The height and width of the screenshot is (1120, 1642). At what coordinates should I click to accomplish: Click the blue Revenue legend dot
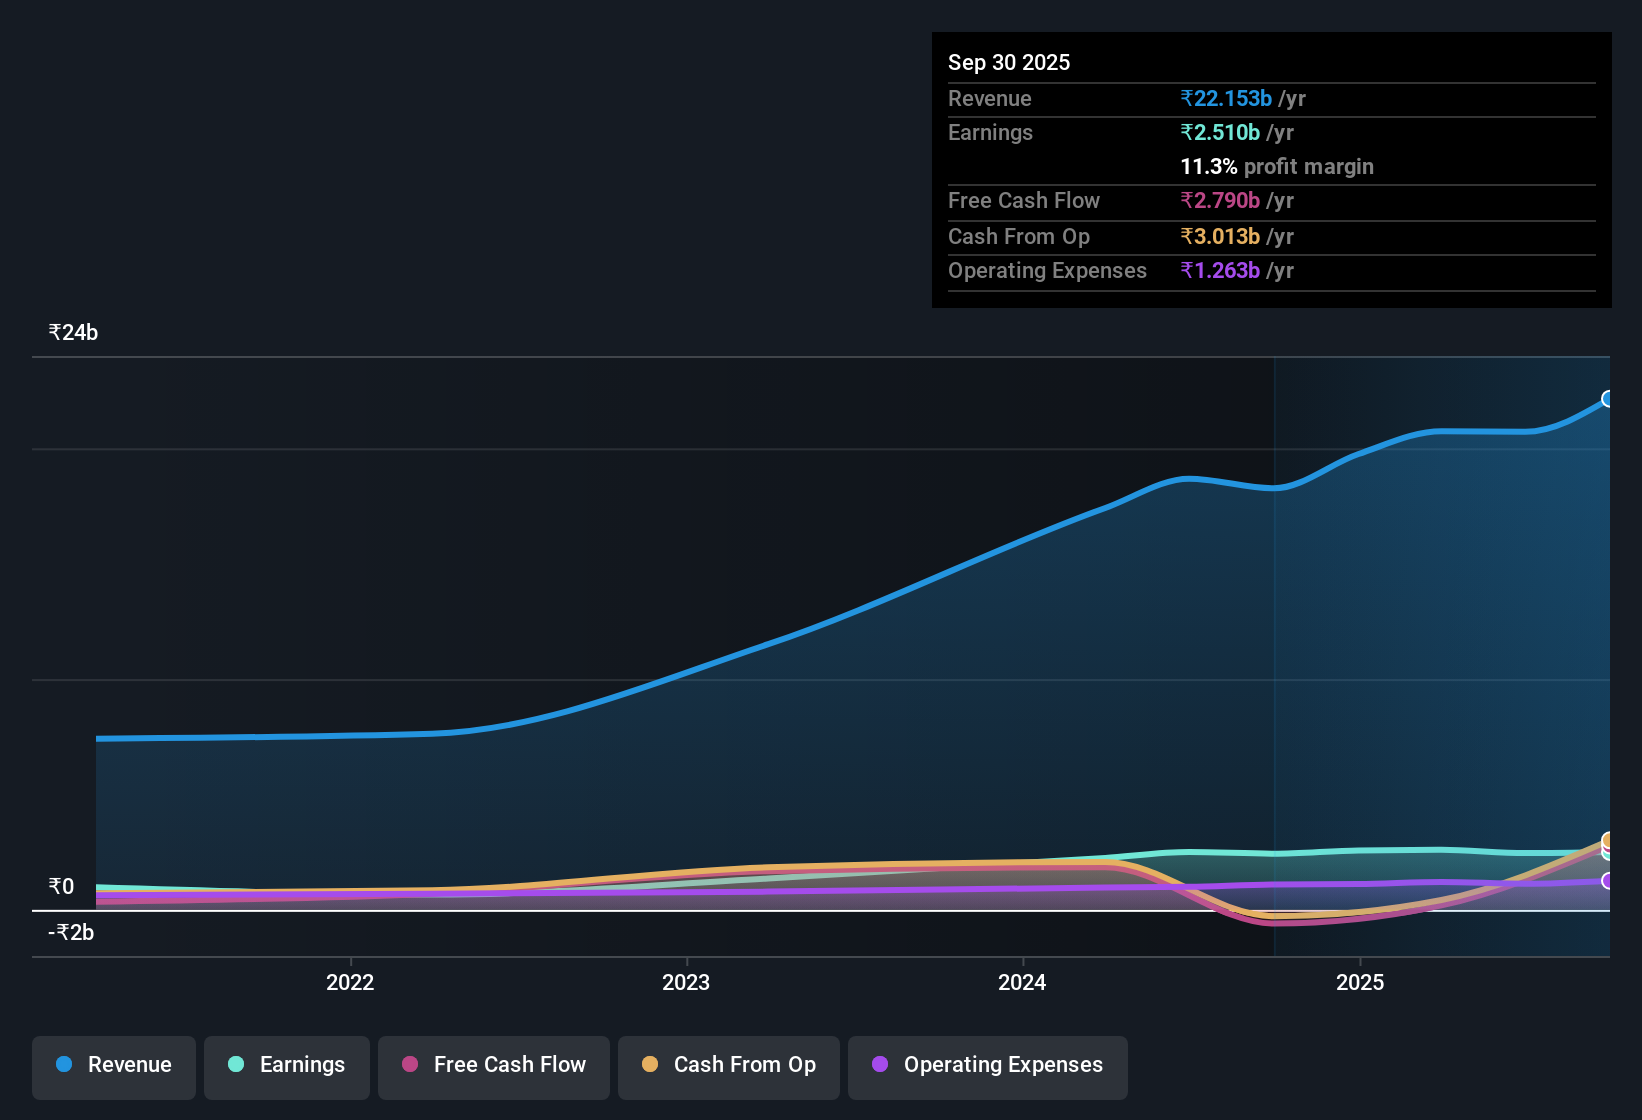point(64,1065)
